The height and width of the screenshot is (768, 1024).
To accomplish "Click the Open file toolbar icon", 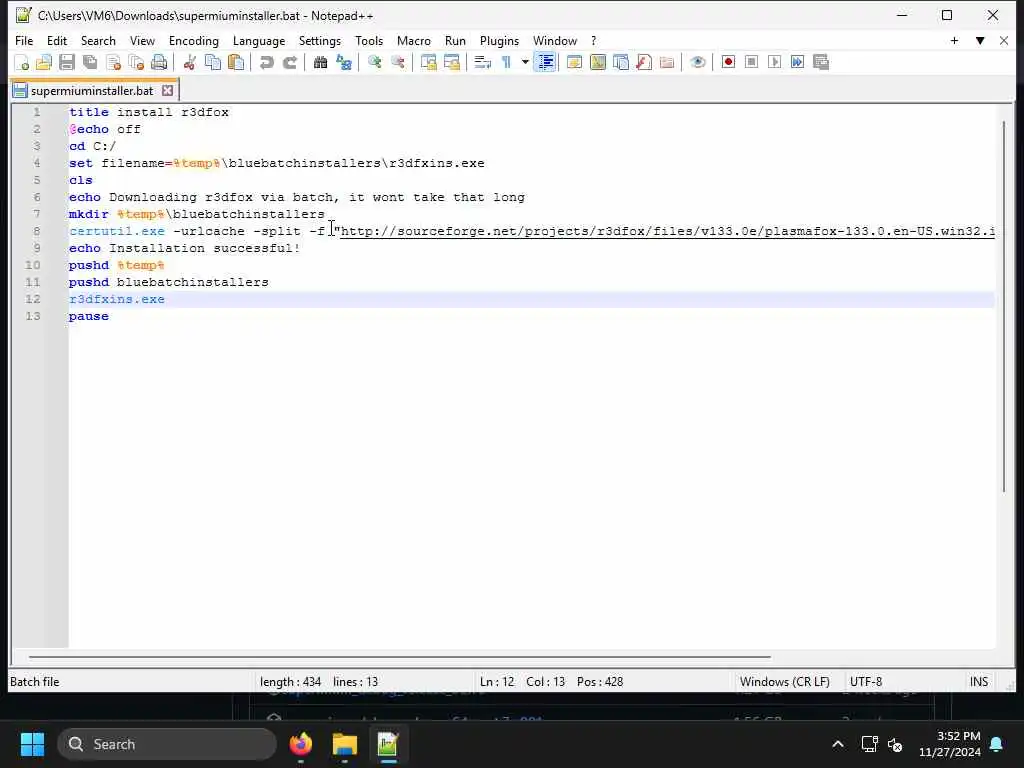I will coord(44,63).
